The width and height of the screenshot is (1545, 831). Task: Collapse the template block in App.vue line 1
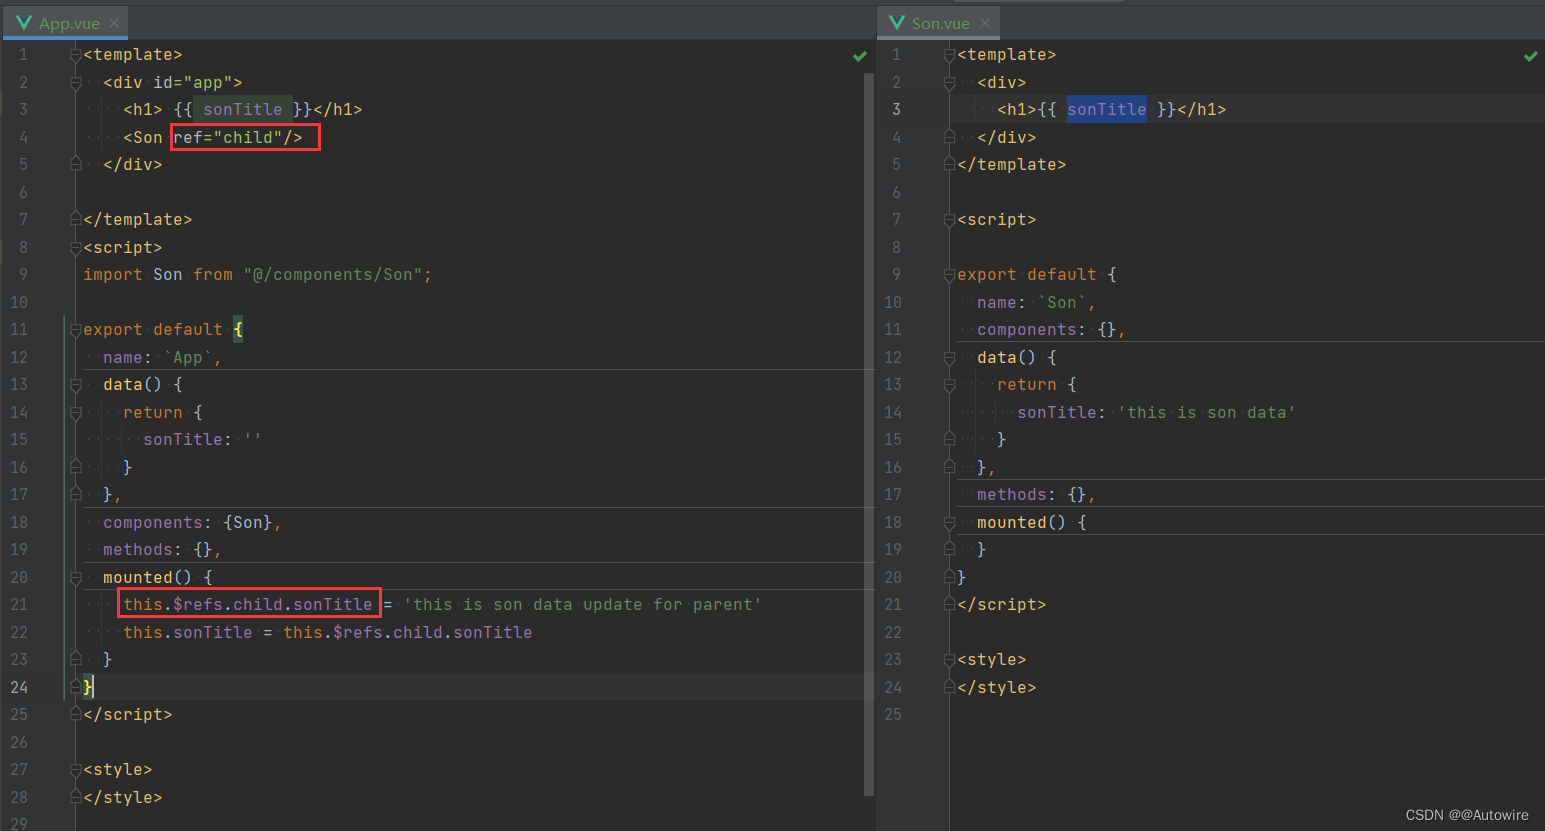[x=75, y=55]
